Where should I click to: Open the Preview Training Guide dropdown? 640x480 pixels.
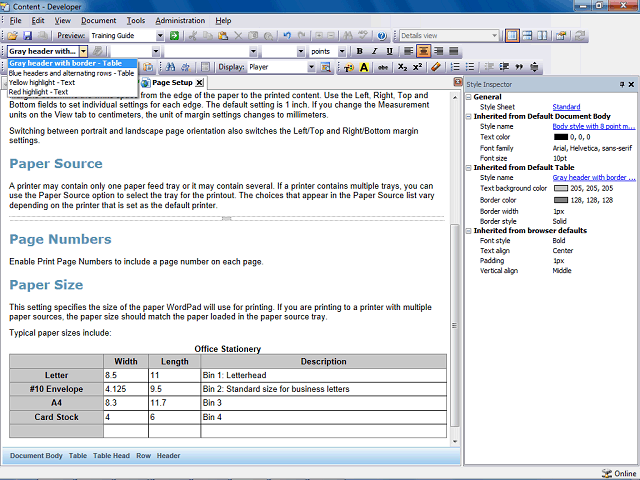[x=160, y=36]
